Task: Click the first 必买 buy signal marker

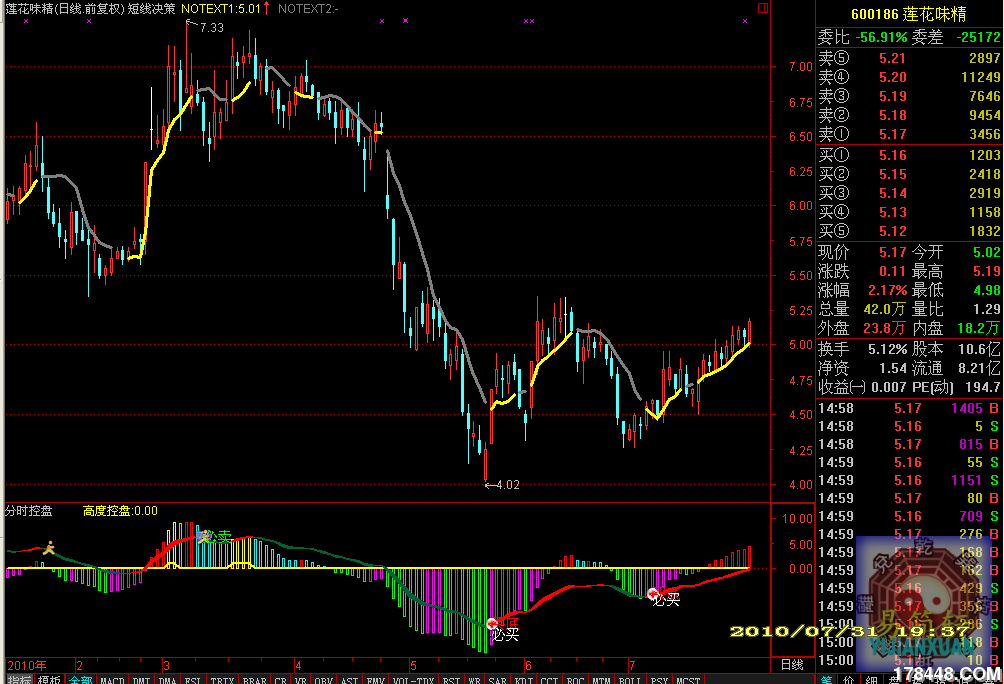Action: [x=504, y=632]
